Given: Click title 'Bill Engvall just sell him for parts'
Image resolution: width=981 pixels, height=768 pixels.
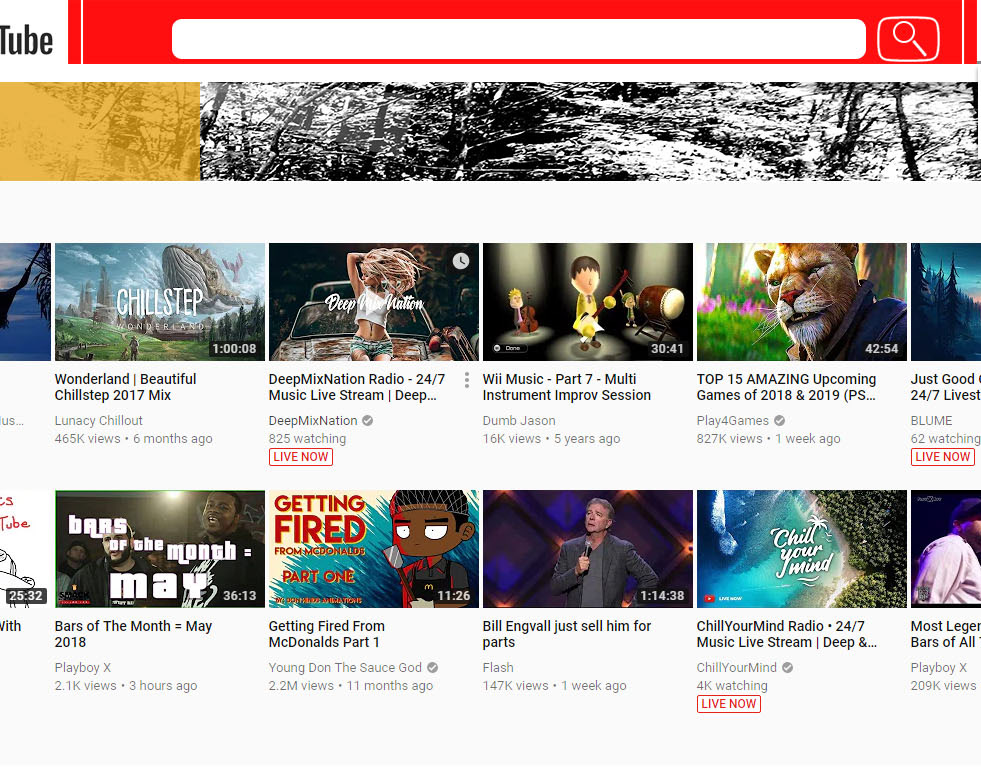Looking at the screenshot, I should [x=567, y=634].
